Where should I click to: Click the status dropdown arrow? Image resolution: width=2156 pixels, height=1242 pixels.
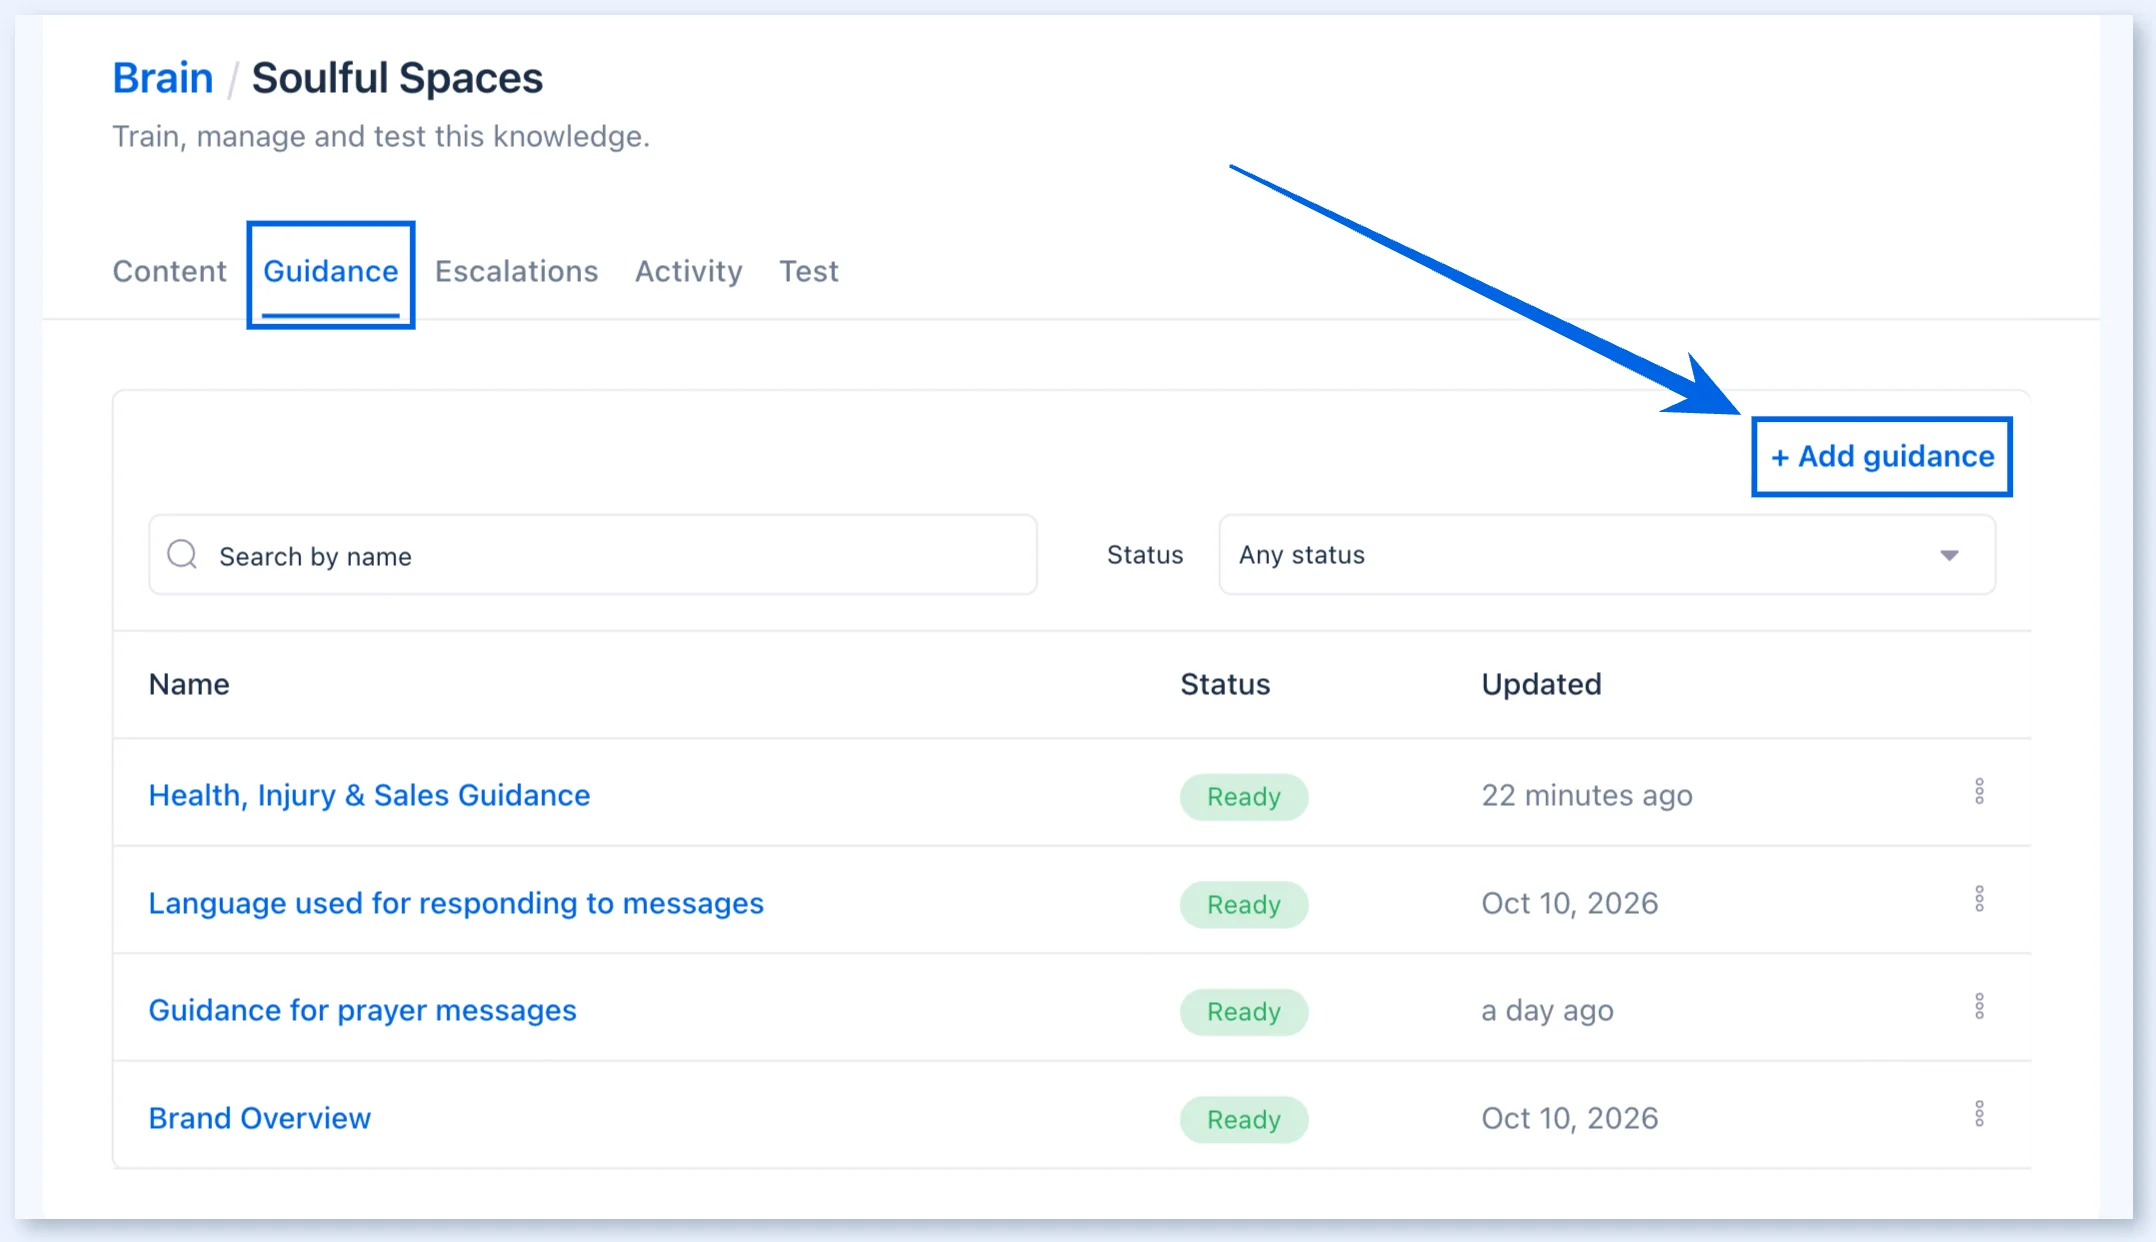[1949, 555]
